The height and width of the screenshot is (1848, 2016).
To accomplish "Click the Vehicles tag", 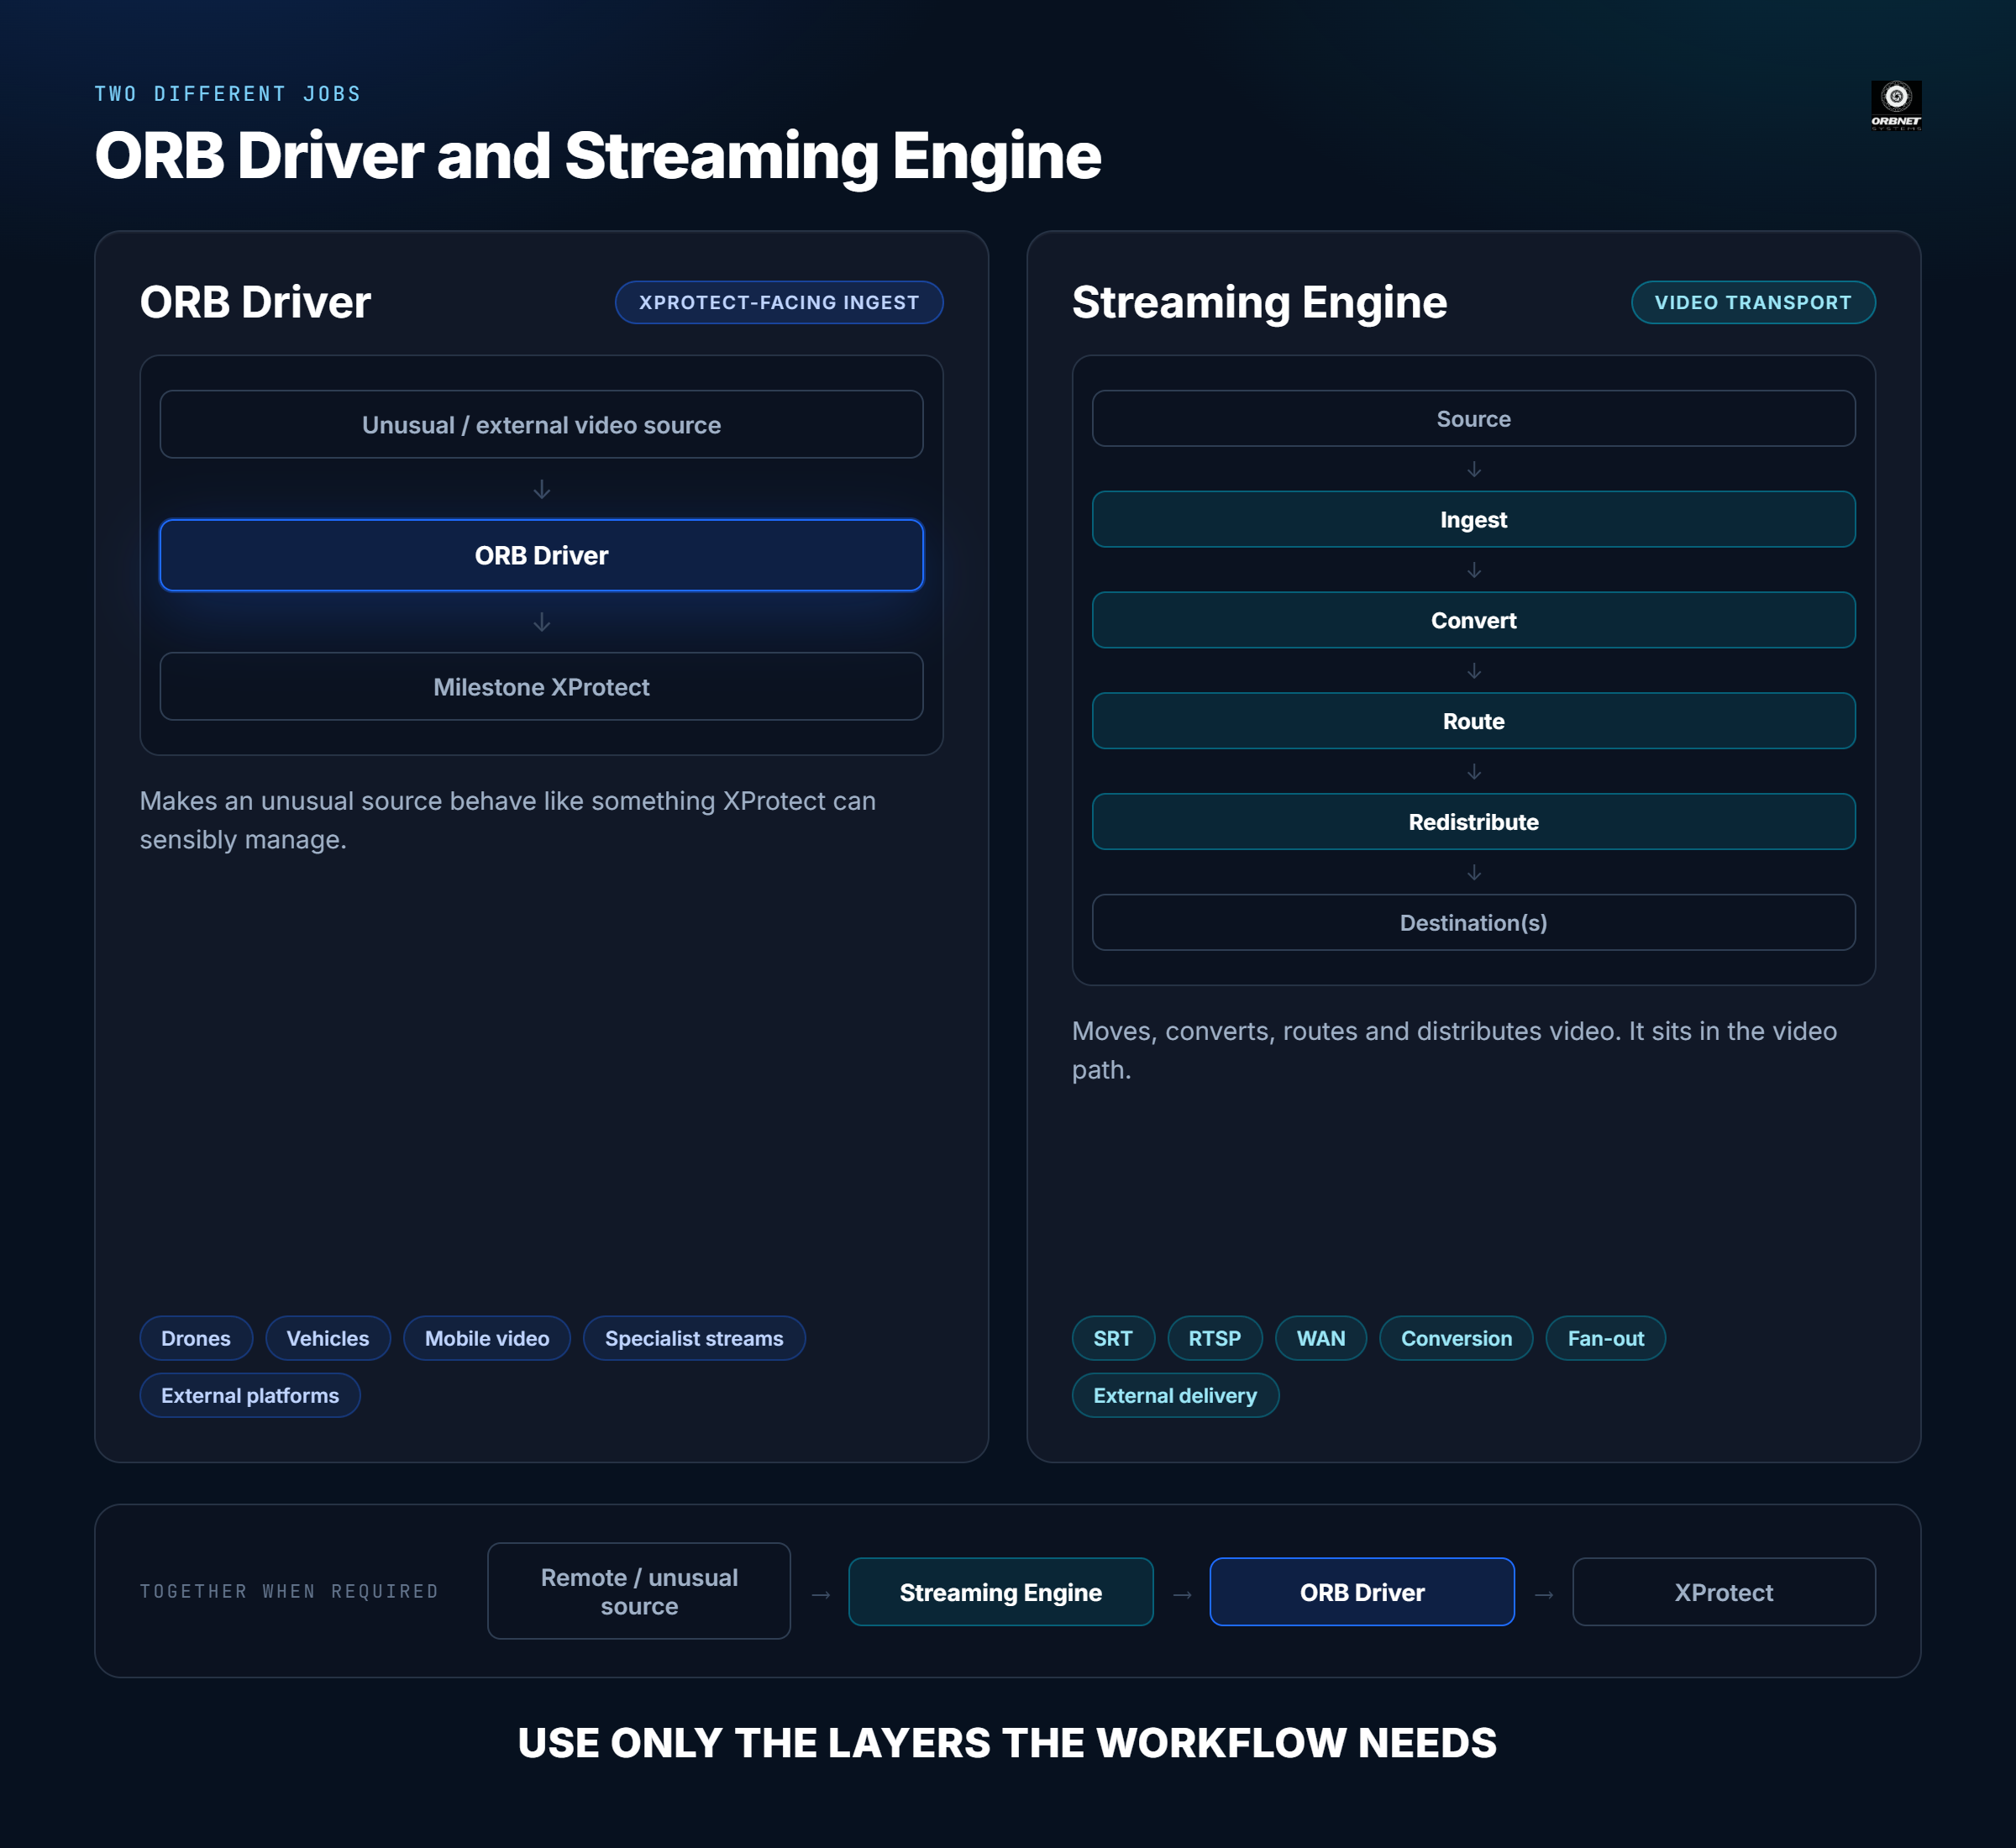I will tap(328, 1338).
